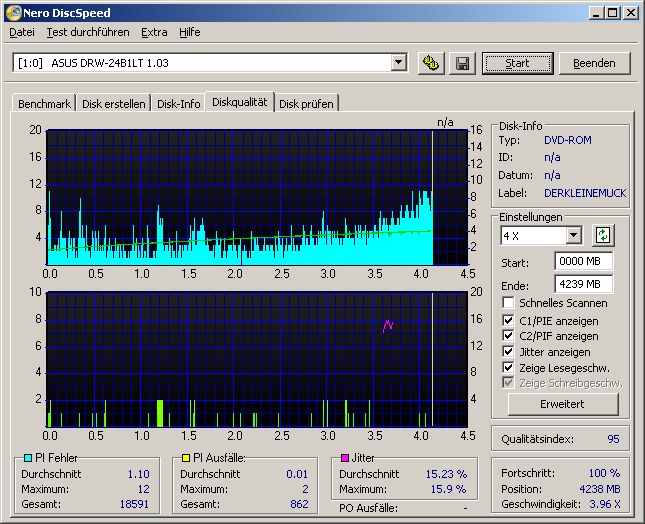Toggle the Jitter anzeigen checkbox
Viewport: 645px width, 524px height.
pyautogui.click(x=508, y=352)
